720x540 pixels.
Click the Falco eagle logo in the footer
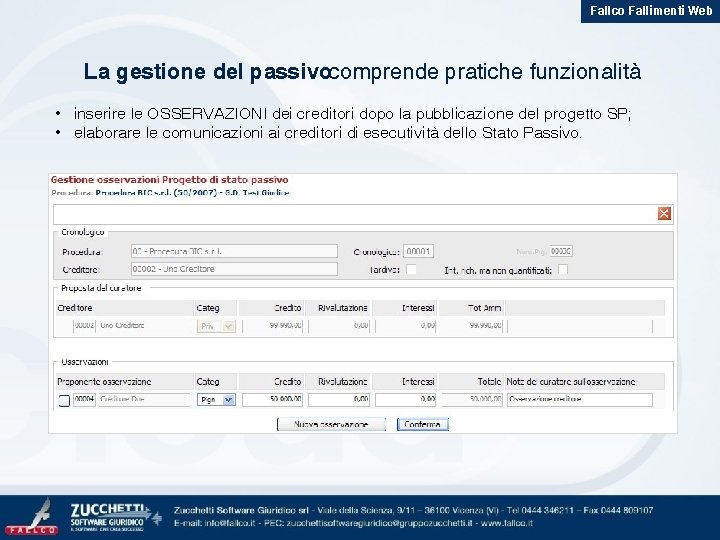point(32,517)
